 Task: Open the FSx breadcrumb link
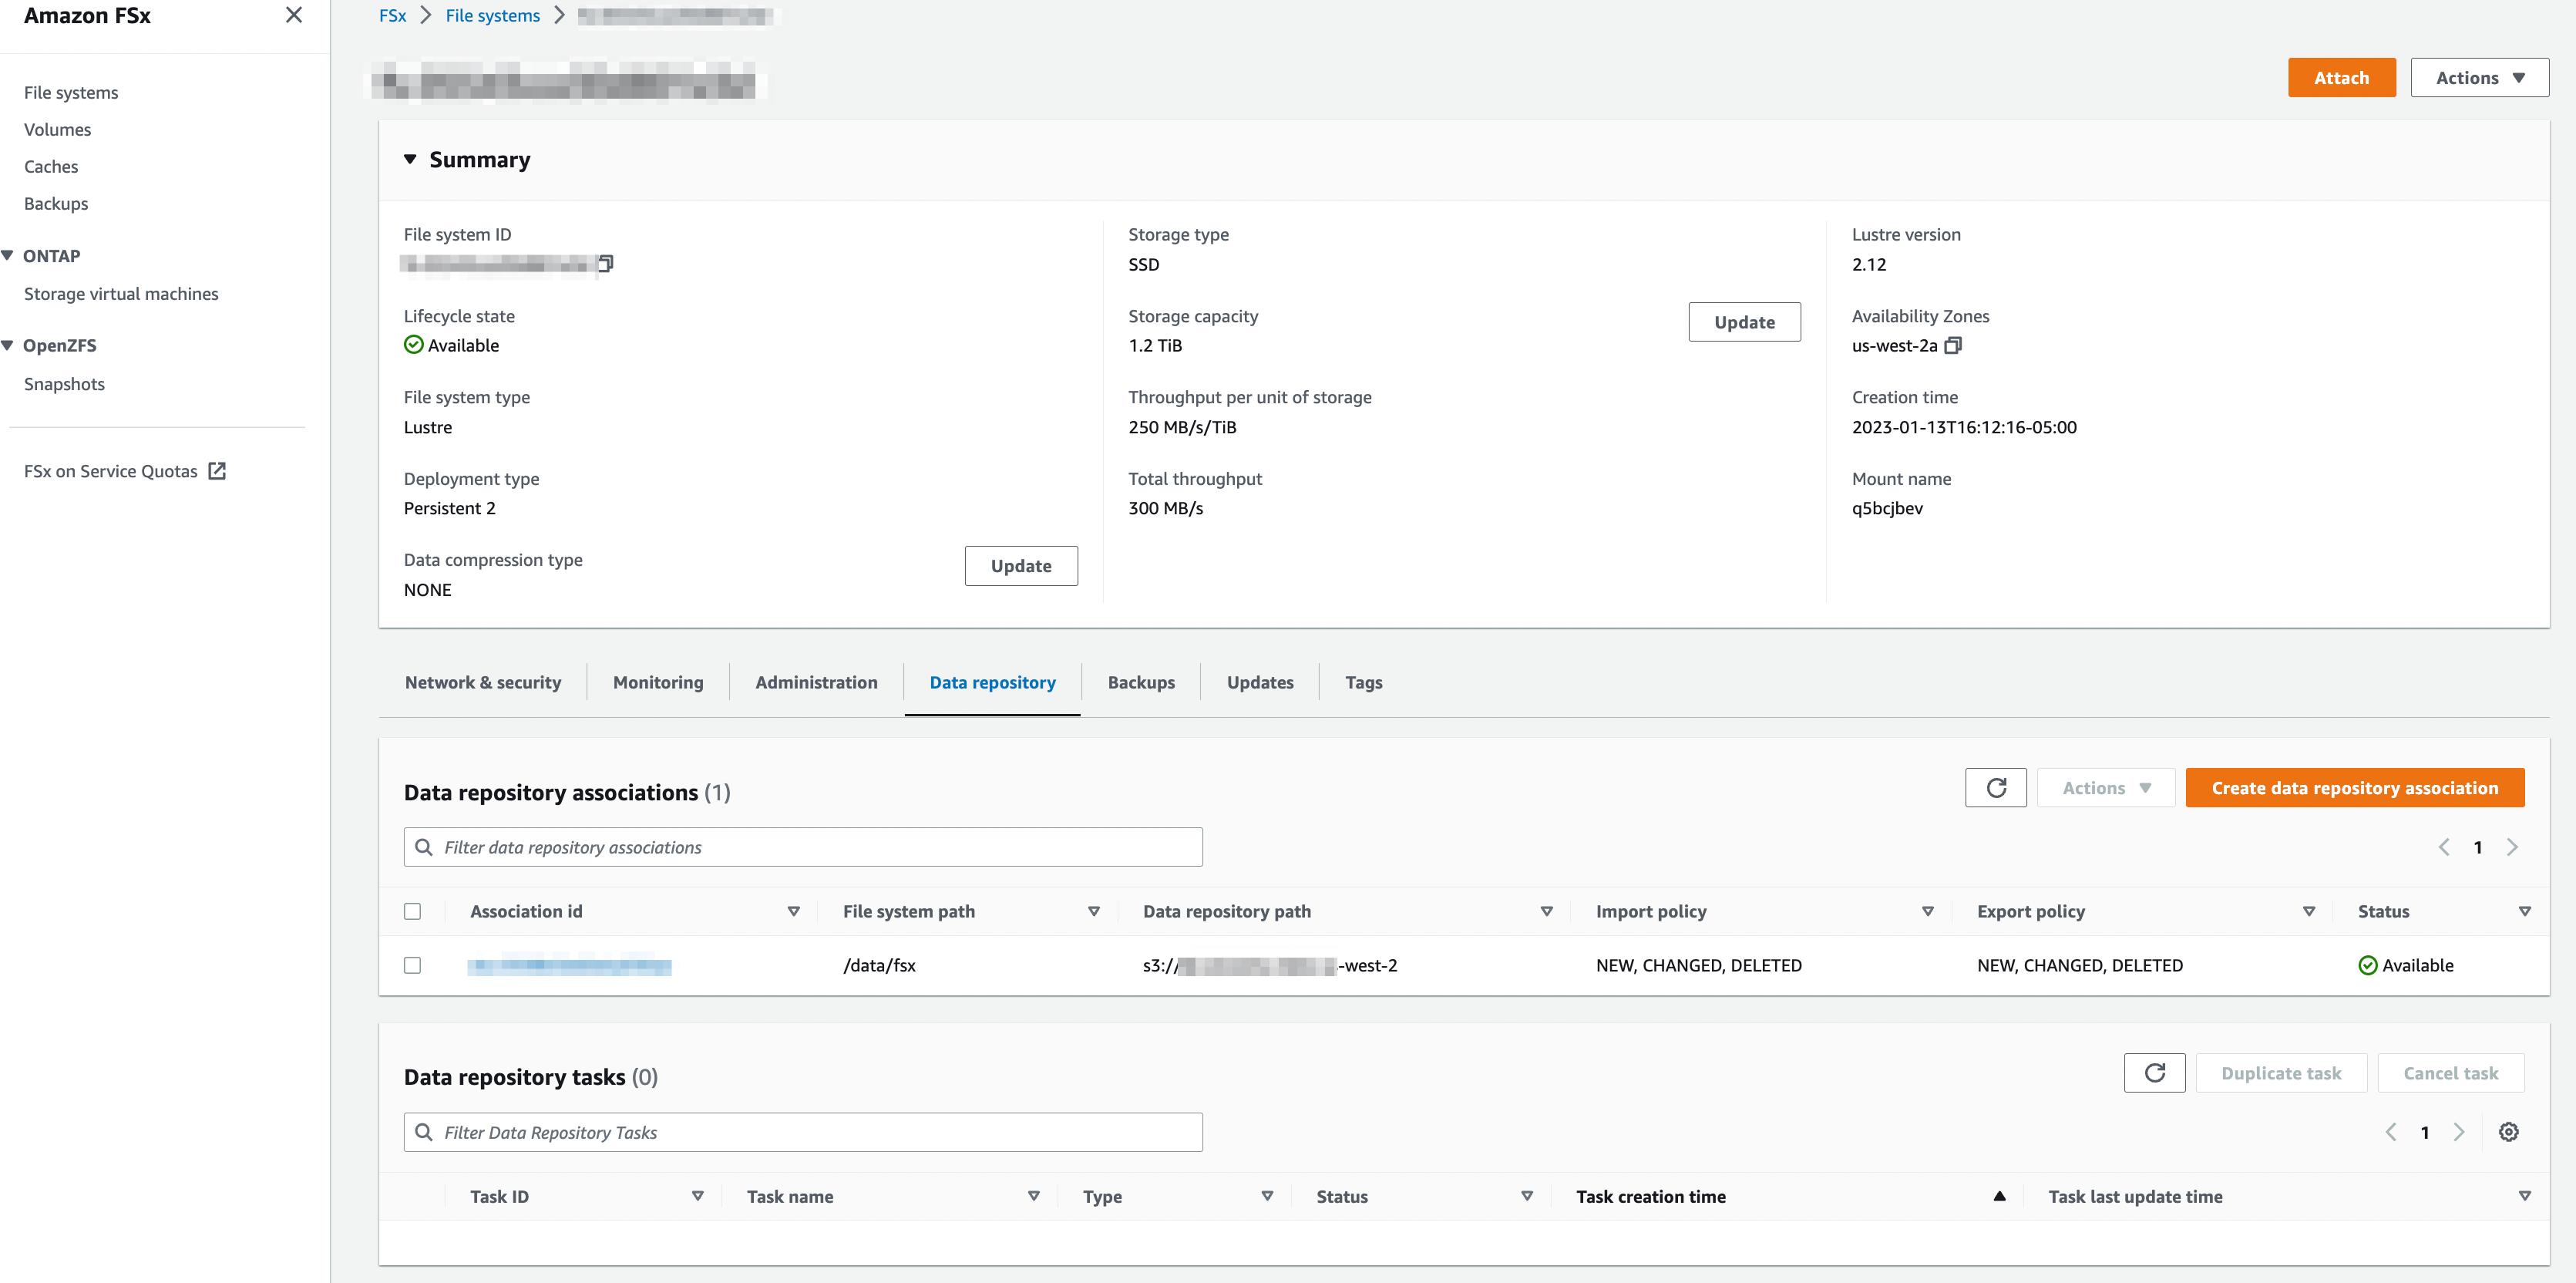[392, 16]
